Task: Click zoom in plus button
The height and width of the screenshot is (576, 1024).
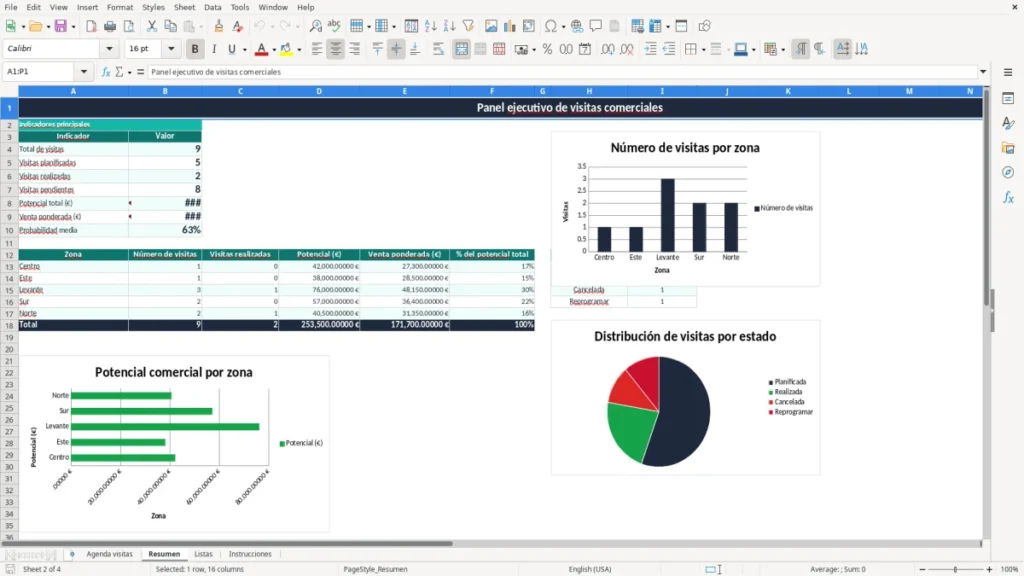Action: tap(989, 569)
